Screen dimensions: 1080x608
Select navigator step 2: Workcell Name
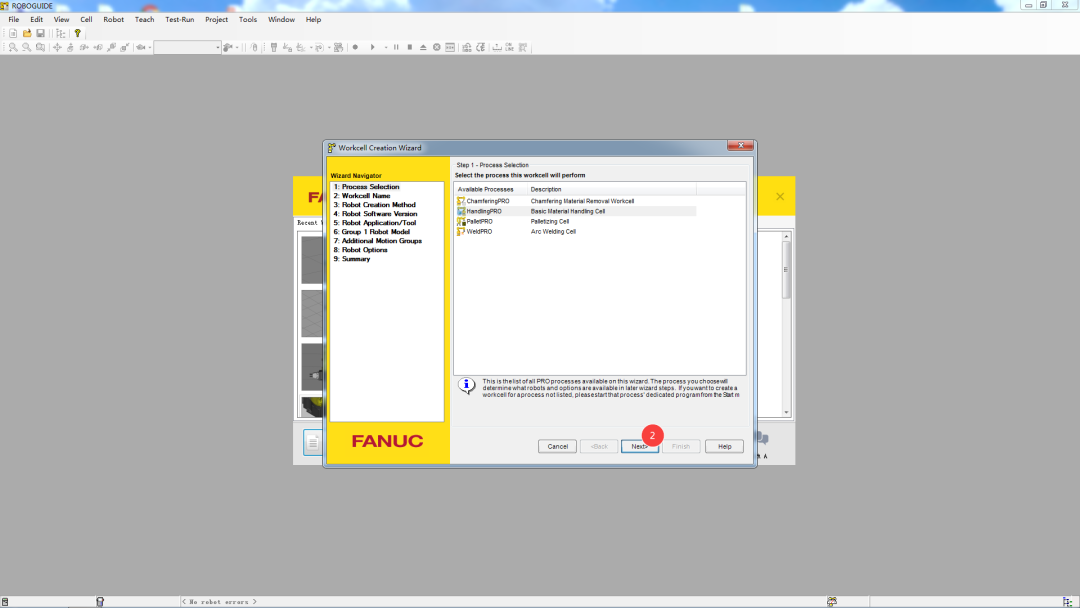[362, 196]
